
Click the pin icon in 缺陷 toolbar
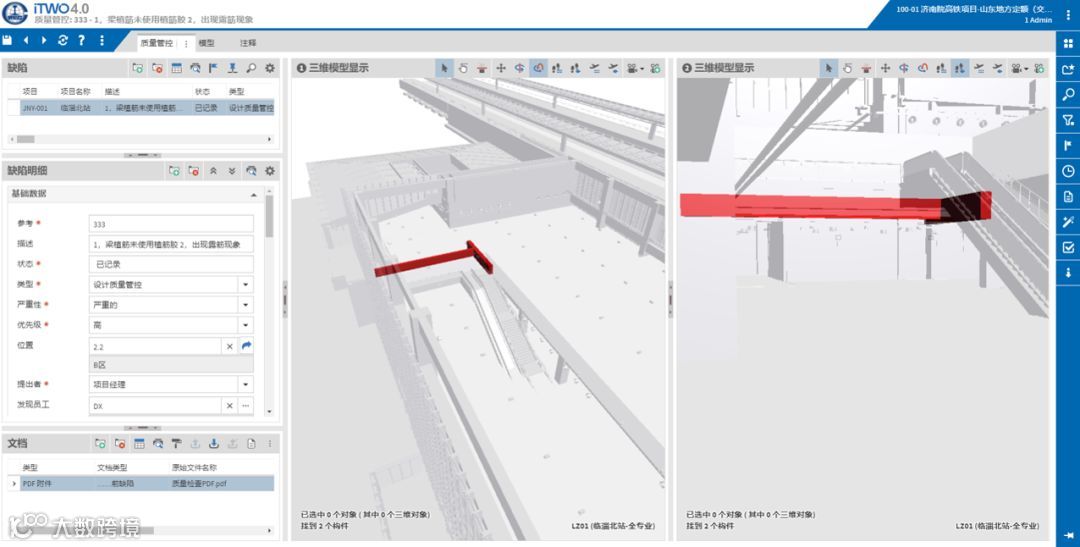(x=232, y=68)
